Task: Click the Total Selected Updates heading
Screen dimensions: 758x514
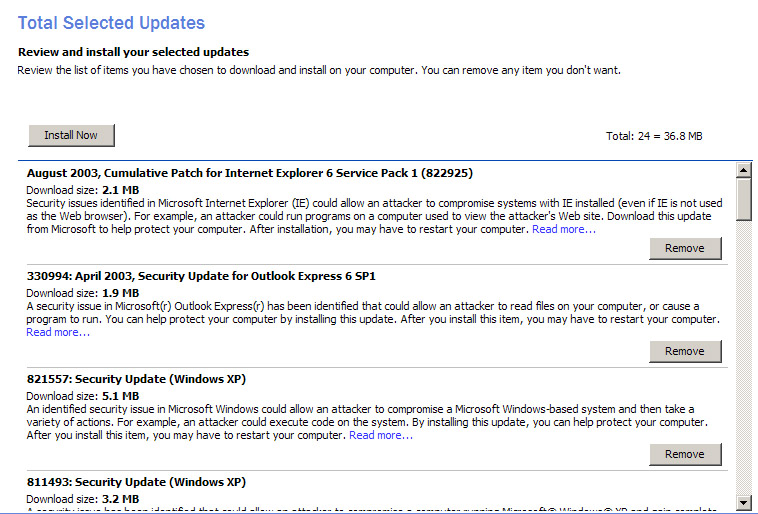Action: (111, 23)
